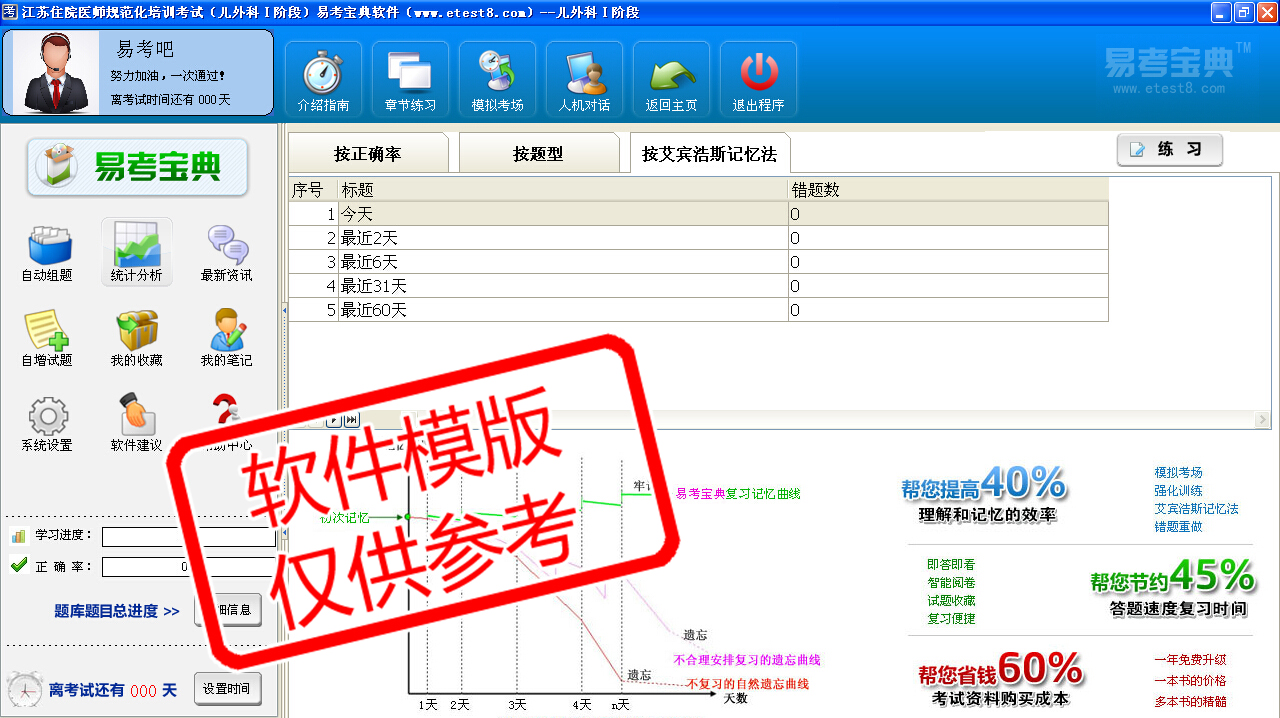Switch to 按题型 tab
The width and height of the screenshot is (1280, 718).
(x=538, y=154)
